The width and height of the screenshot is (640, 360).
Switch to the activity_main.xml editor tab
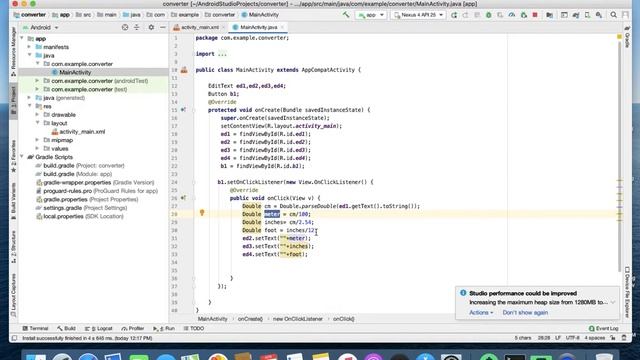tap(199, 27)
